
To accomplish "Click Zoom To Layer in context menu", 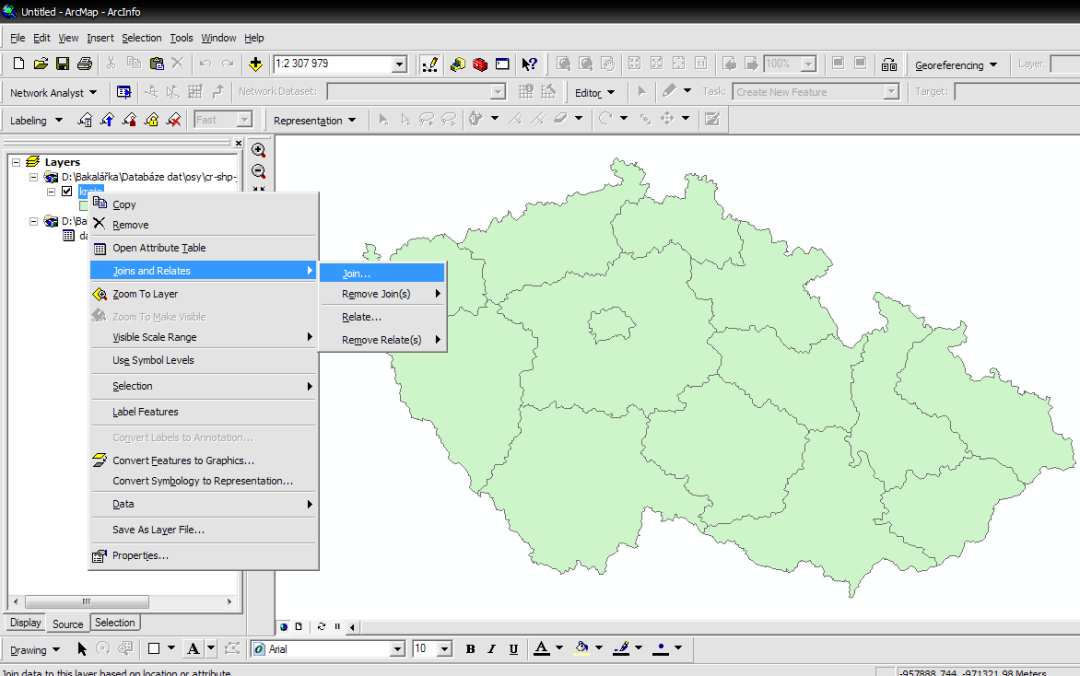I will coord(204,294).
